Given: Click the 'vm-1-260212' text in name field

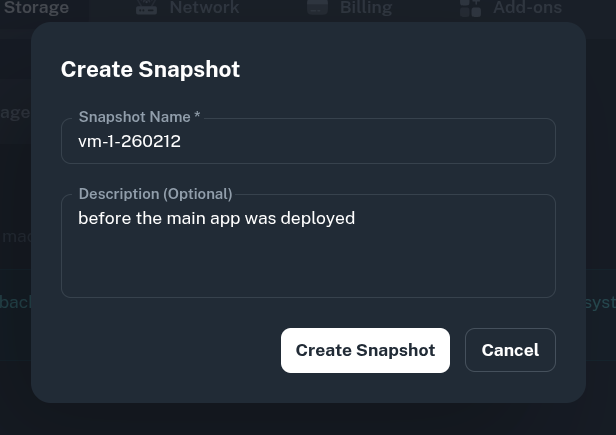Looking at the screenshot, I should pyautogui.click(x=129, y=141).
